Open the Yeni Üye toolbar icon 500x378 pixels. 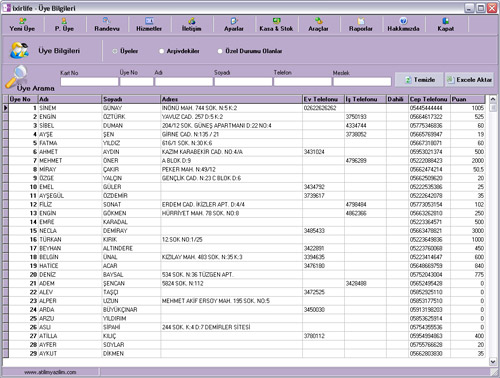click(22, 21)
